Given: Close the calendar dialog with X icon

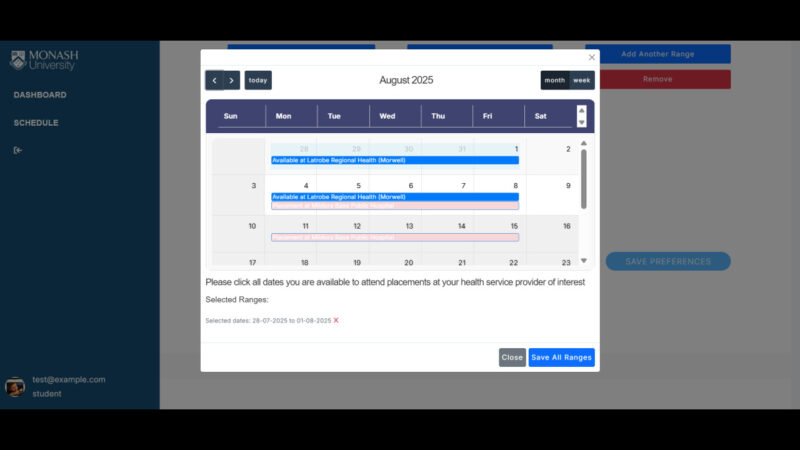Looking at the screenshot, I should pyautogui.click(x=591, y=58).
